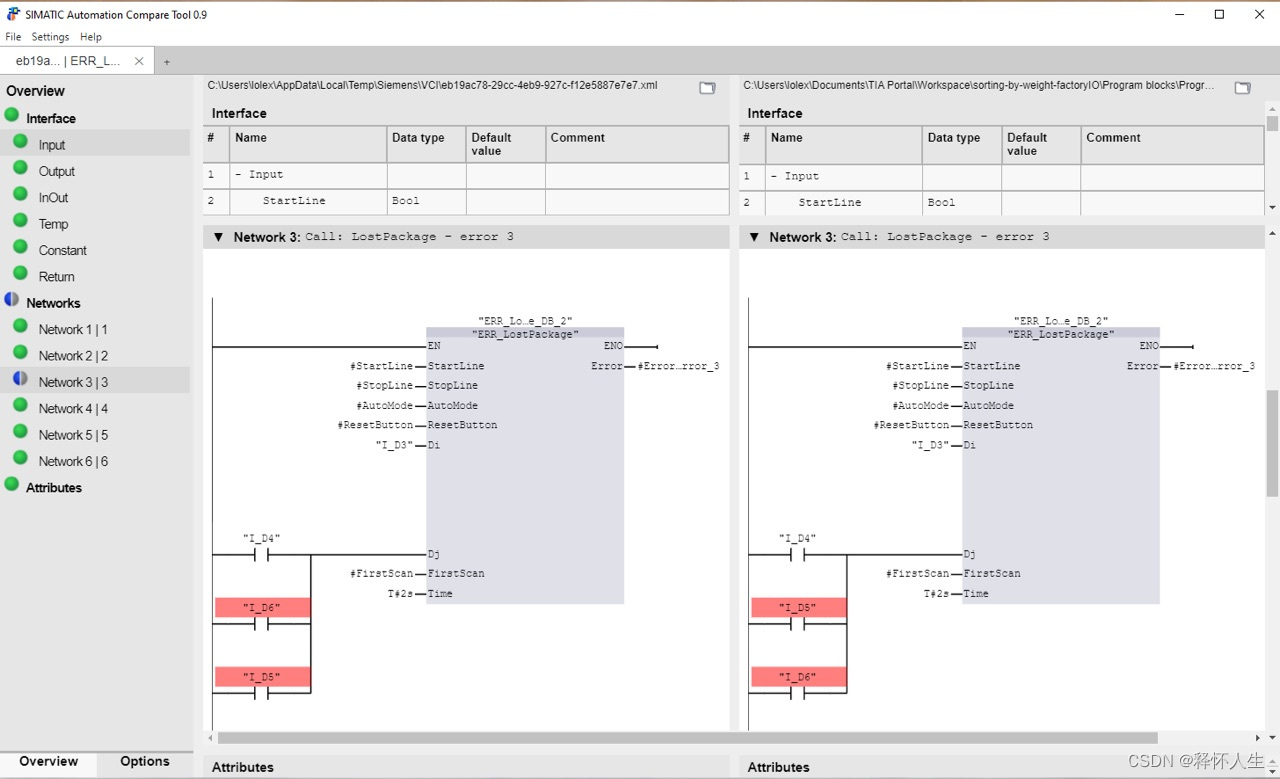The width and height of the screenshot is (1280, 779).
Task: Click the green status icon beside Temp
Action: (20, 220)
